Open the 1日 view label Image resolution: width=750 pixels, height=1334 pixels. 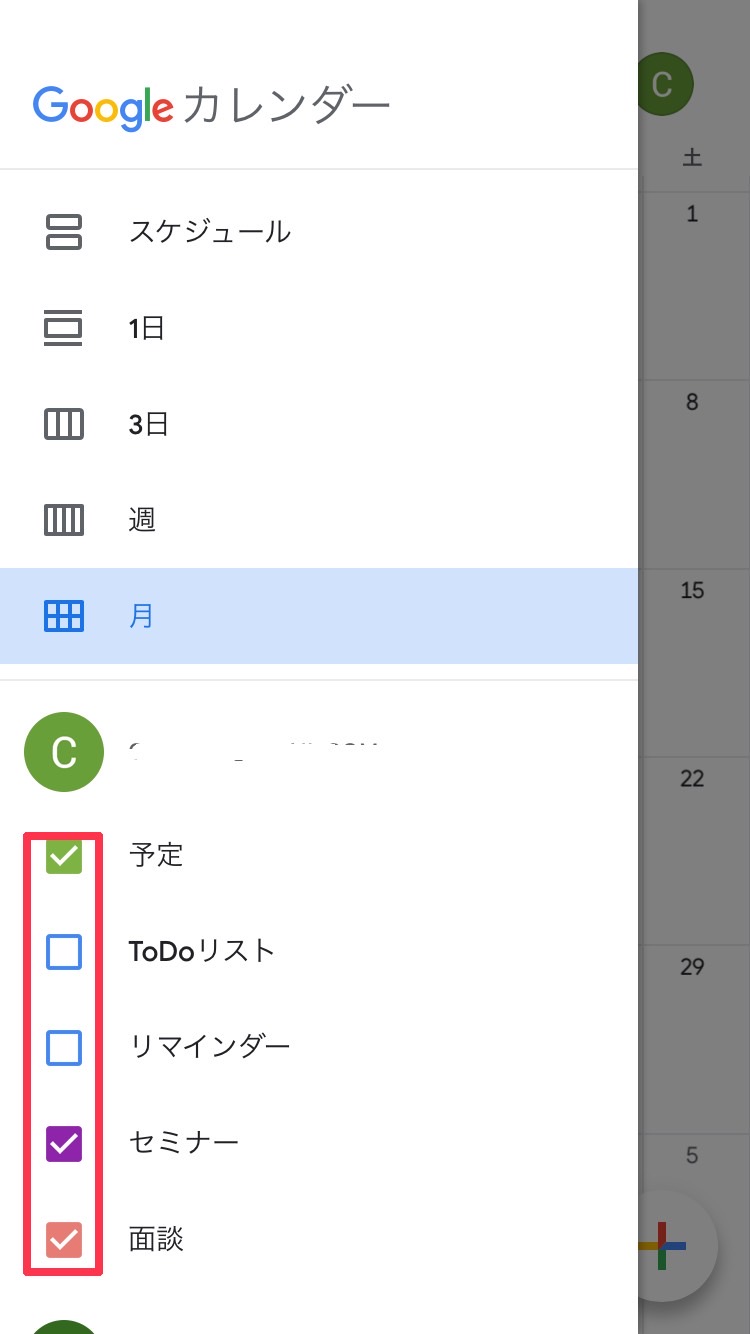(147, 328)
